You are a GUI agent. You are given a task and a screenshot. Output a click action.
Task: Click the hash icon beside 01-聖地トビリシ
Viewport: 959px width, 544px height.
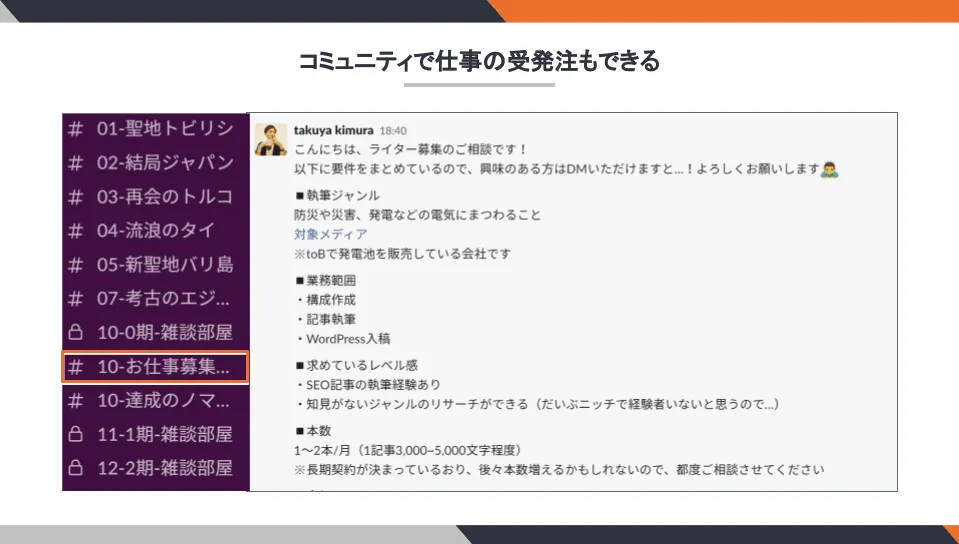click(75, 129)
